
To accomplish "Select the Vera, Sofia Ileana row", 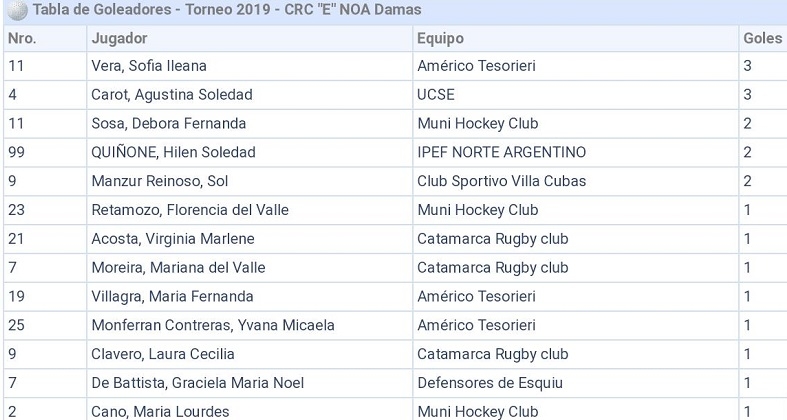I will 149,66.
